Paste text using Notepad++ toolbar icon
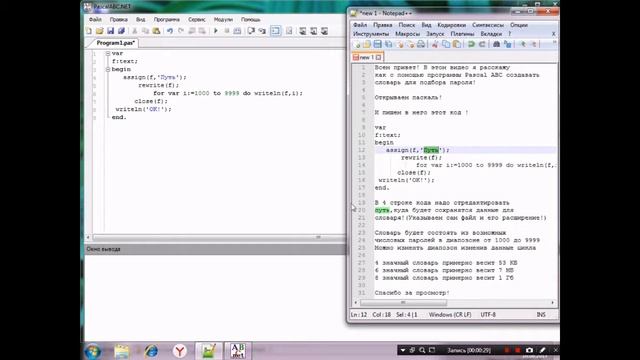This screenshot has height=360, width=640. click(x=457, y=44)
